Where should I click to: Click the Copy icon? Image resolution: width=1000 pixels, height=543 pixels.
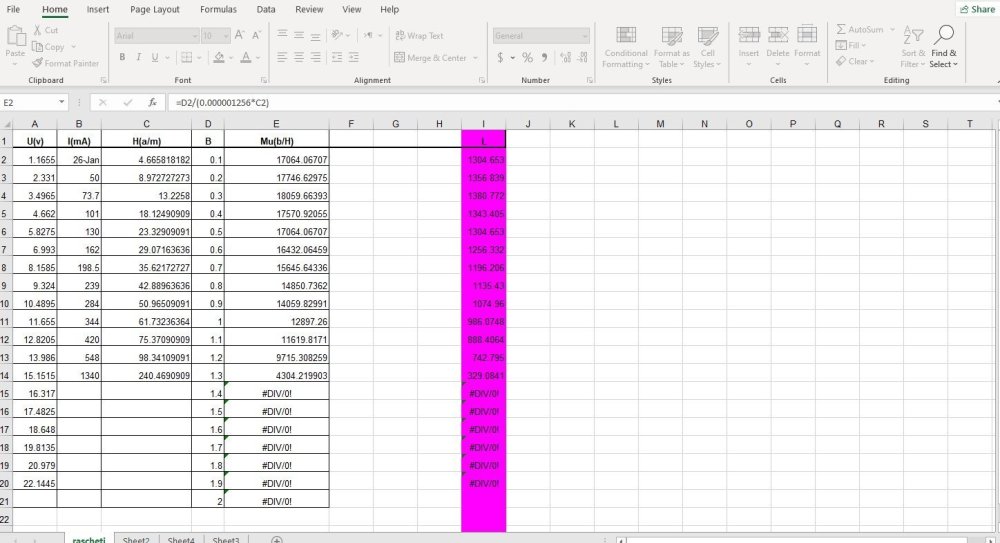38,47
